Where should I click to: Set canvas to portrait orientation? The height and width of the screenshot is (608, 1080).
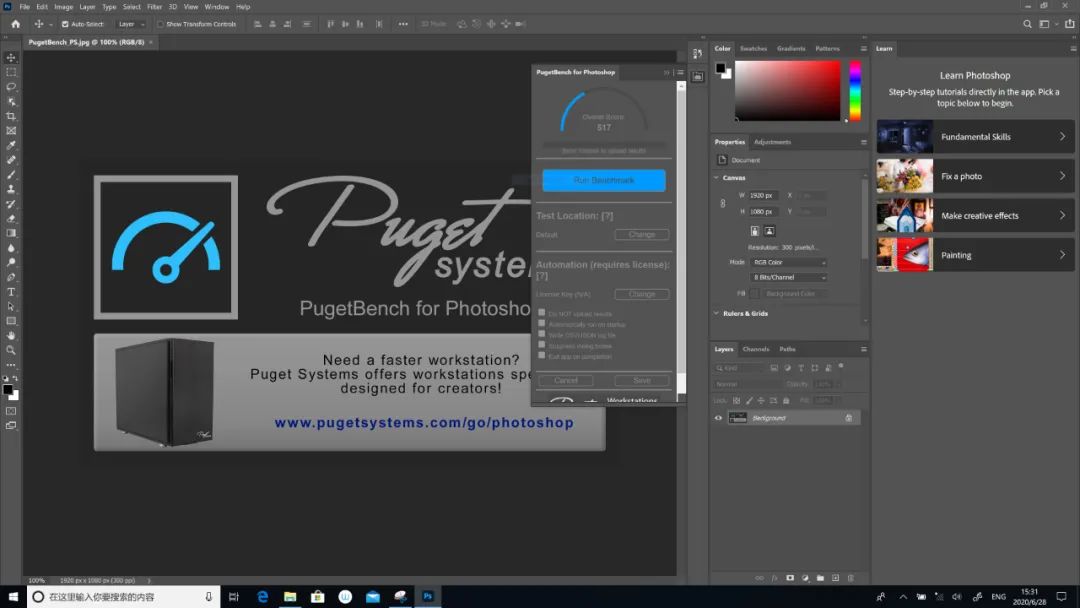(755, 231)
